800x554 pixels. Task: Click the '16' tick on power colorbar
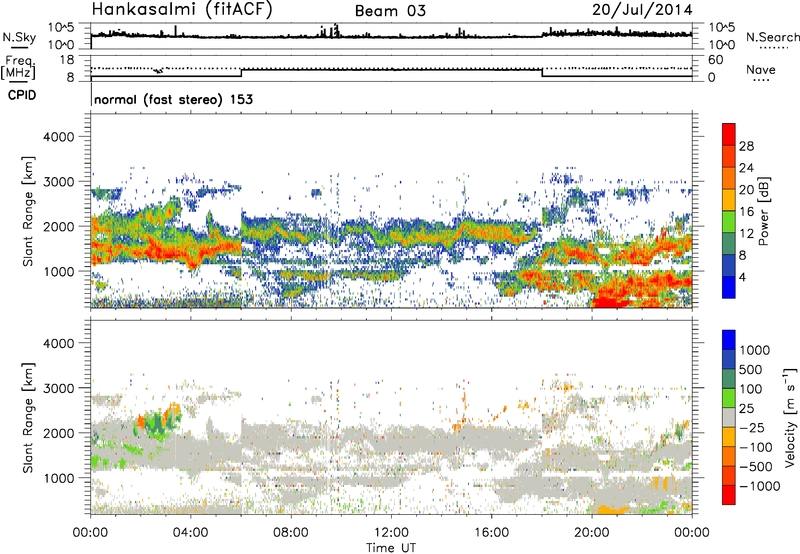tap(746, 212)
